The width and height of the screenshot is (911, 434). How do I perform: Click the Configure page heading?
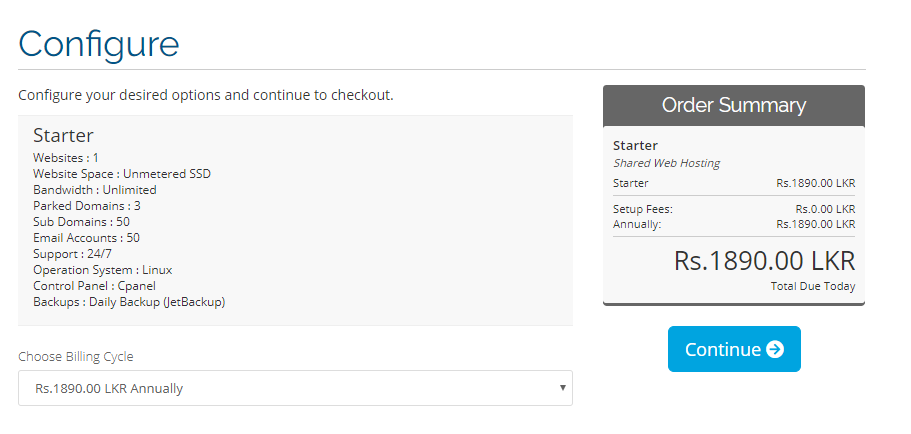click(x=99, y=43)
